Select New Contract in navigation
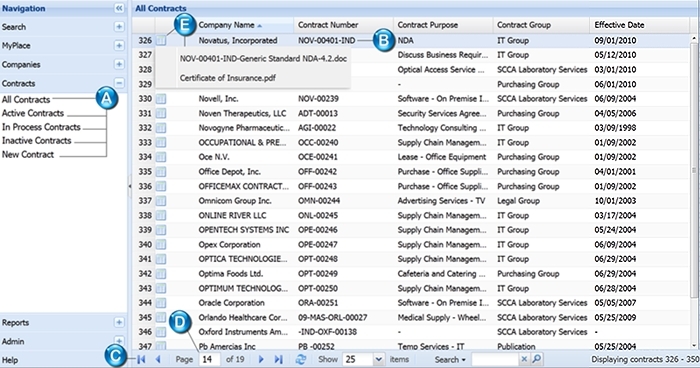700x368 pixels. [x=28, y=155]
